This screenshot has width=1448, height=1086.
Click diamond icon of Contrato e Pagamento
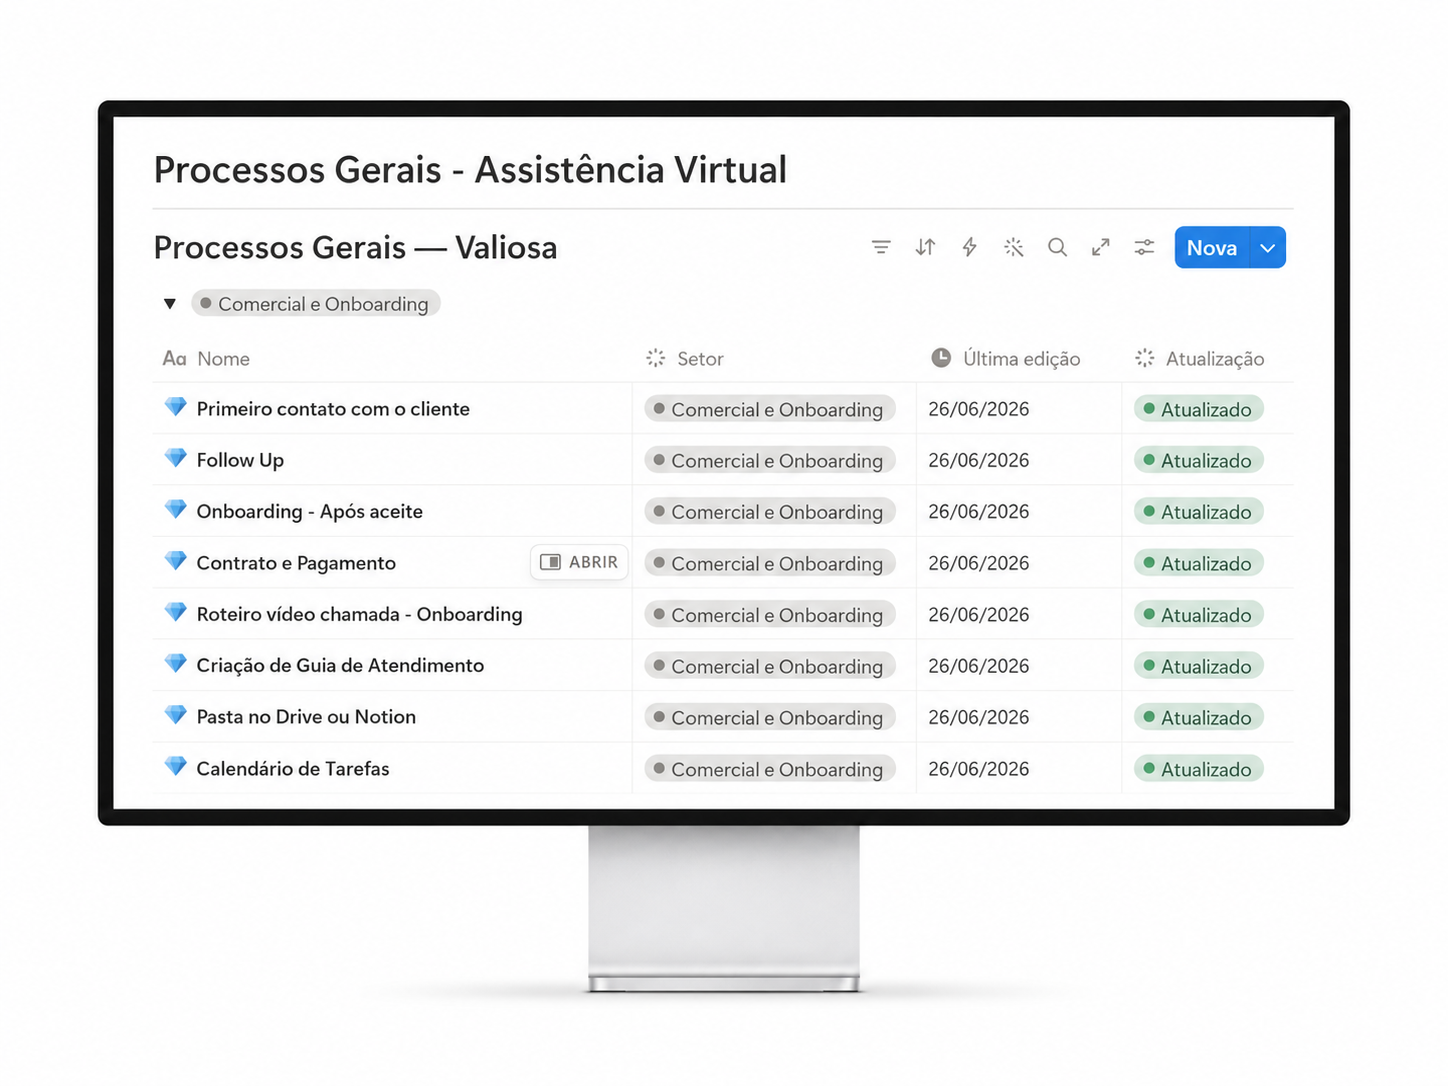pyautogui.click(x=175, y=561)
